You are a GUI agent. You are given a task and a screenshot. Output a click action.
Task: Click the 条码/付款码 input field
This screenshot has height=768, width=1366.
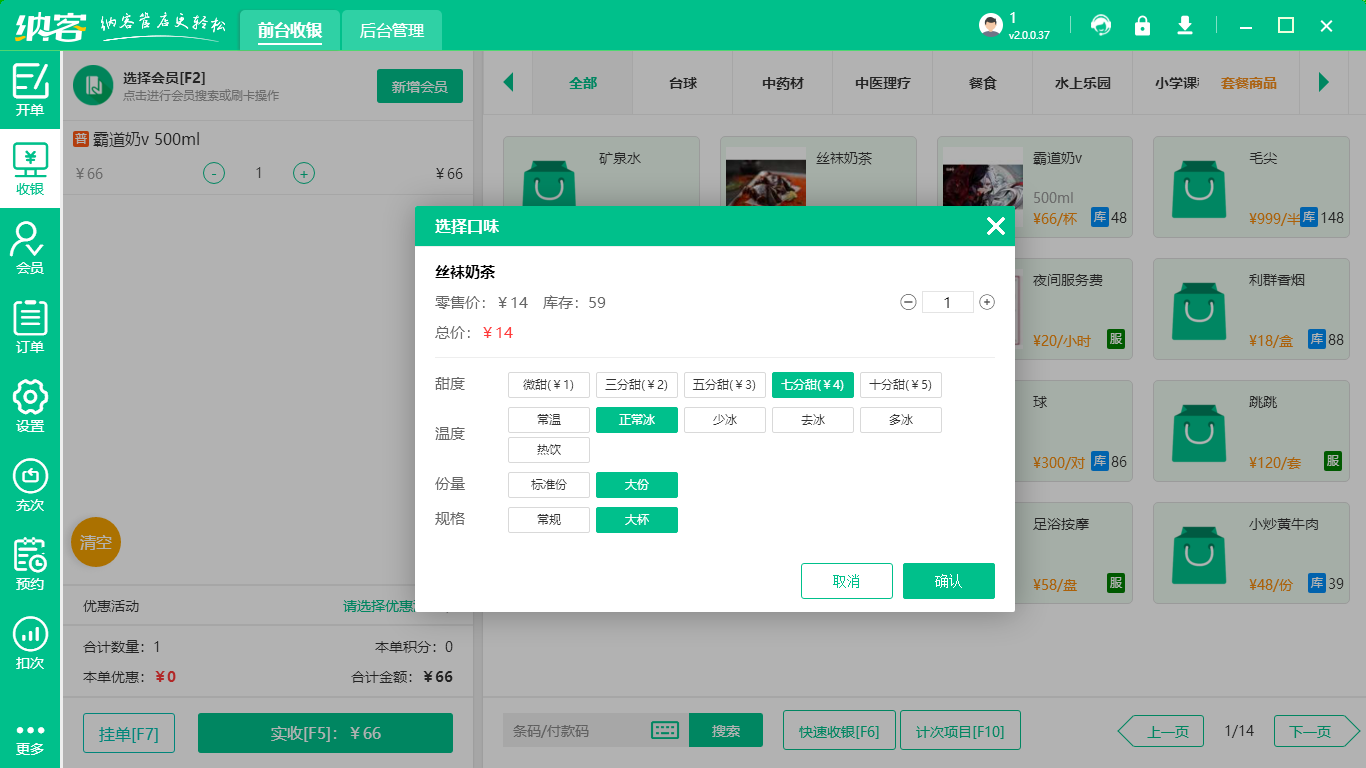(x=577, y=730)
